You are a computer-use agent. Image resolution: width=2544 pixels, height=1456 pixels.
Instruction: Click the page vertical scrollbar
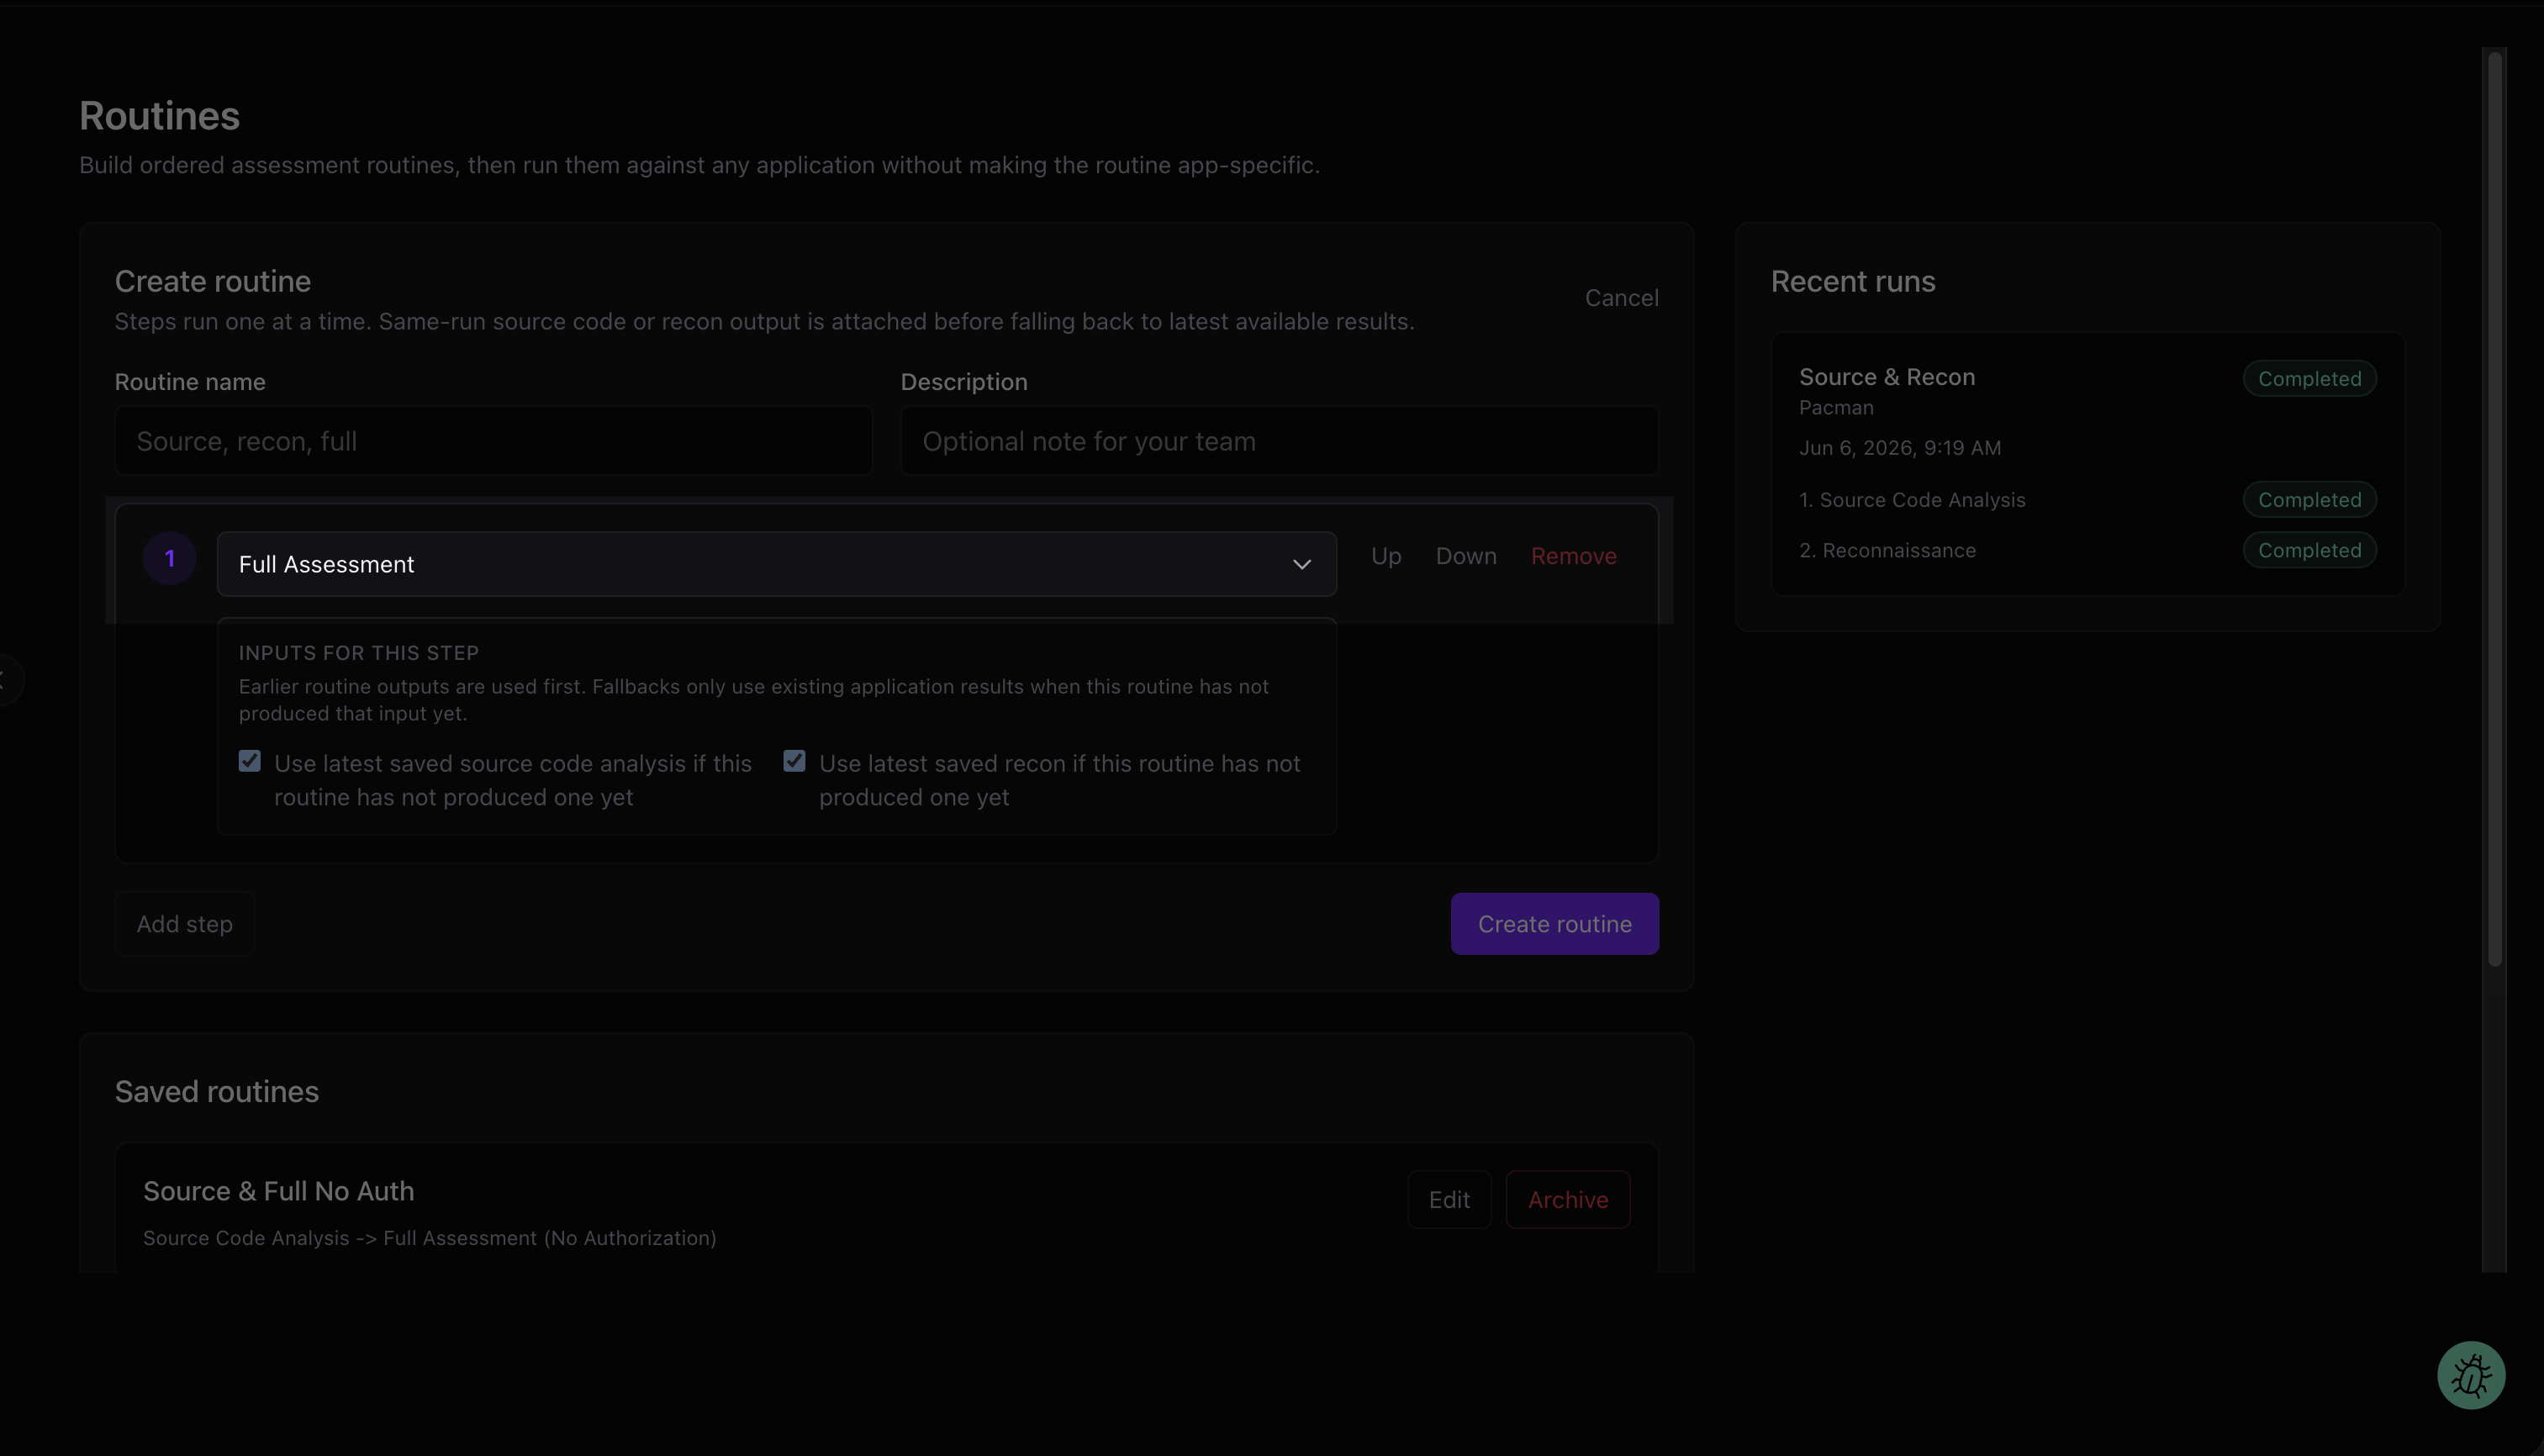pos(2494,510)
